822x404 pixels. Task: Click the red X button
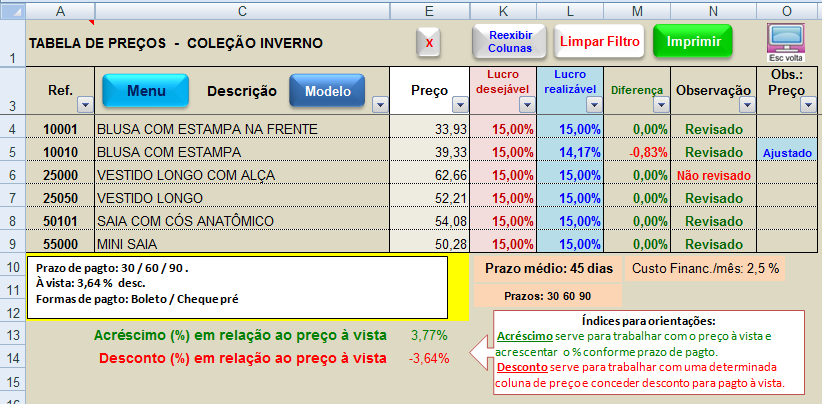428,43
